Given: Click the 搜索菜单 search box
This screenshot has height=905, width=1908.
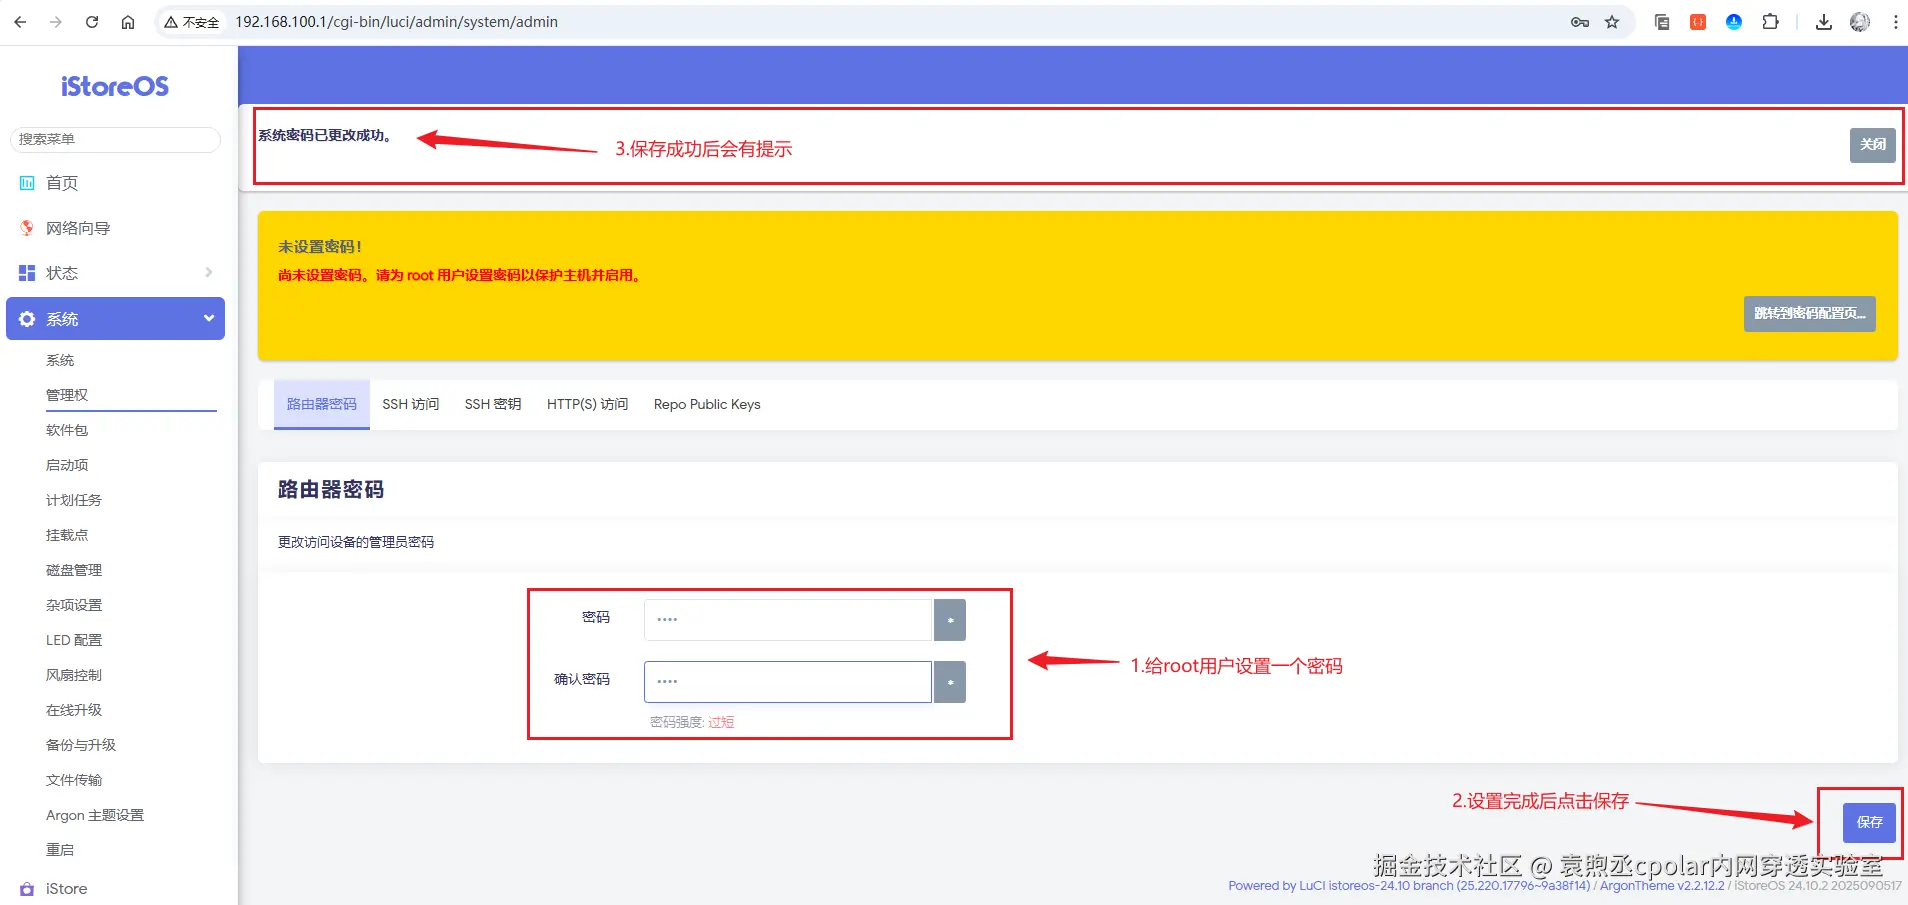Looking at the screenshot, I should tap(115, 139).
